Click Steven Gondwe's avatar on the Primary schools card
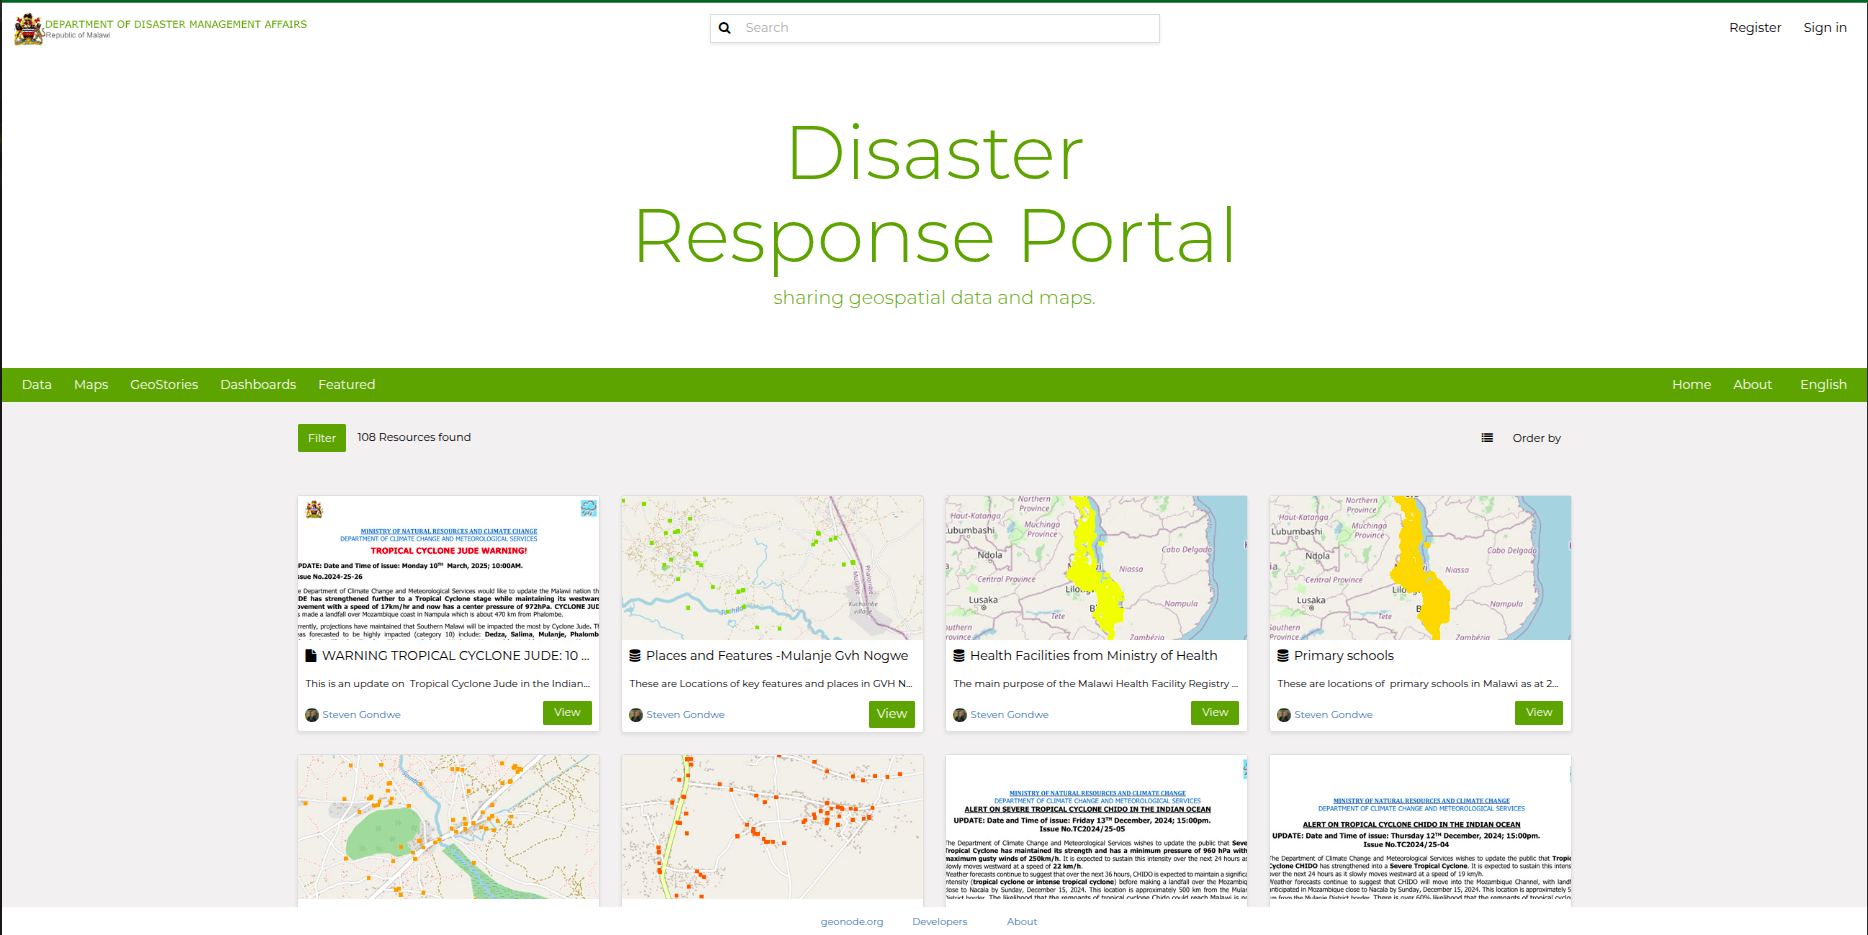1868x935 pixels. tap(1283, 714)
